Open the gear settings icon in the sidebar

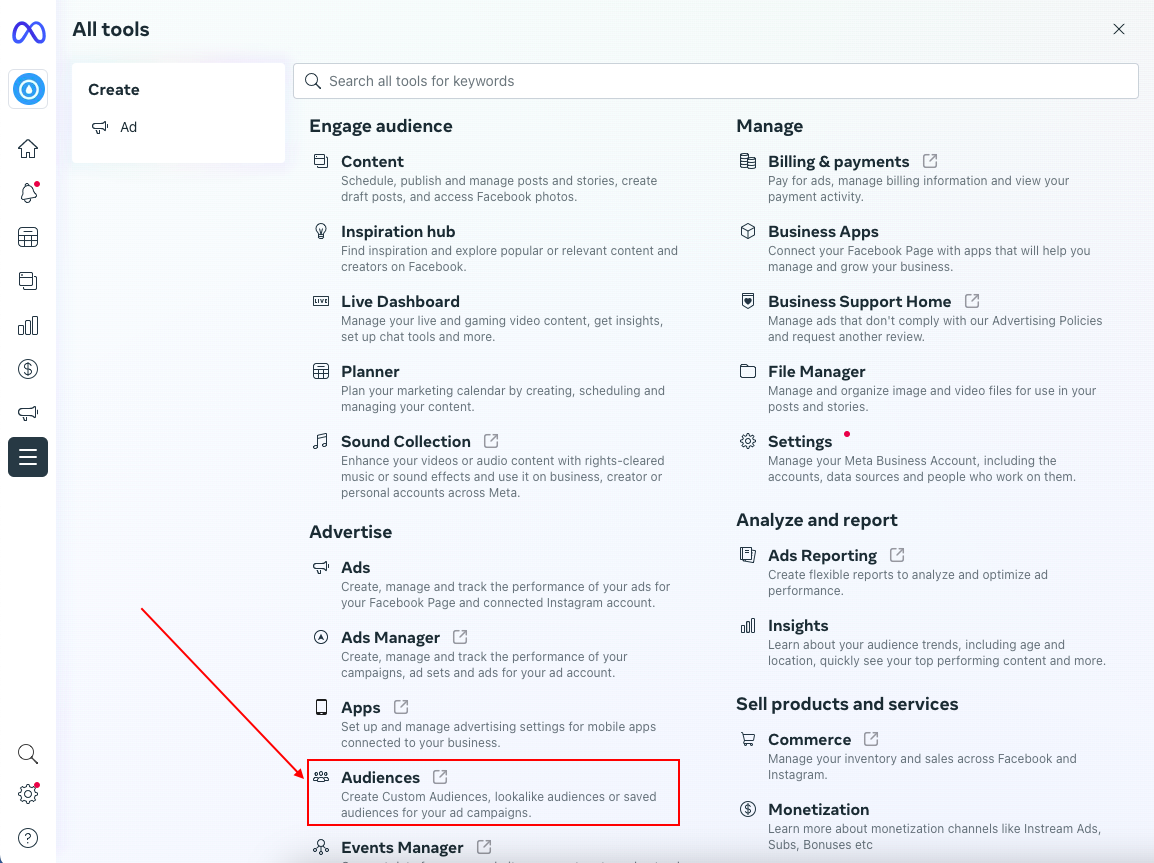pyautogui.click(x=28, y=794)
